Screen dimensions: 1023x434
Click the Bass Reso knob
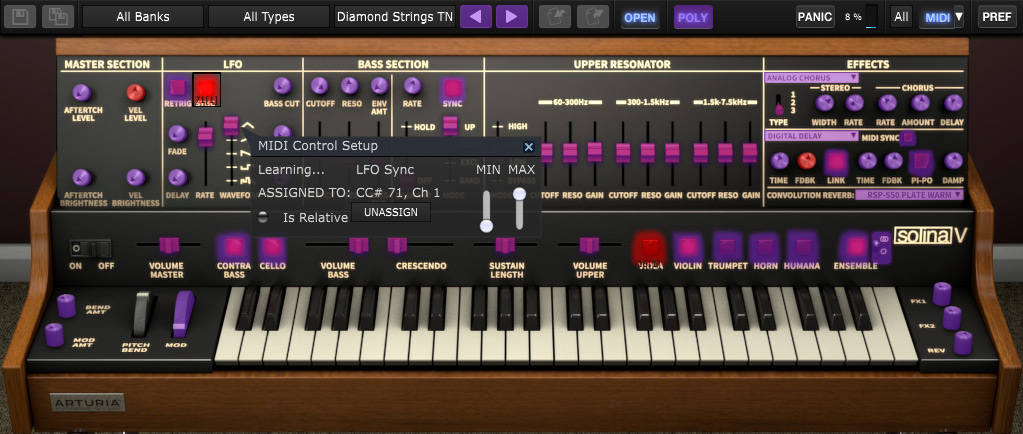point(350,85)
